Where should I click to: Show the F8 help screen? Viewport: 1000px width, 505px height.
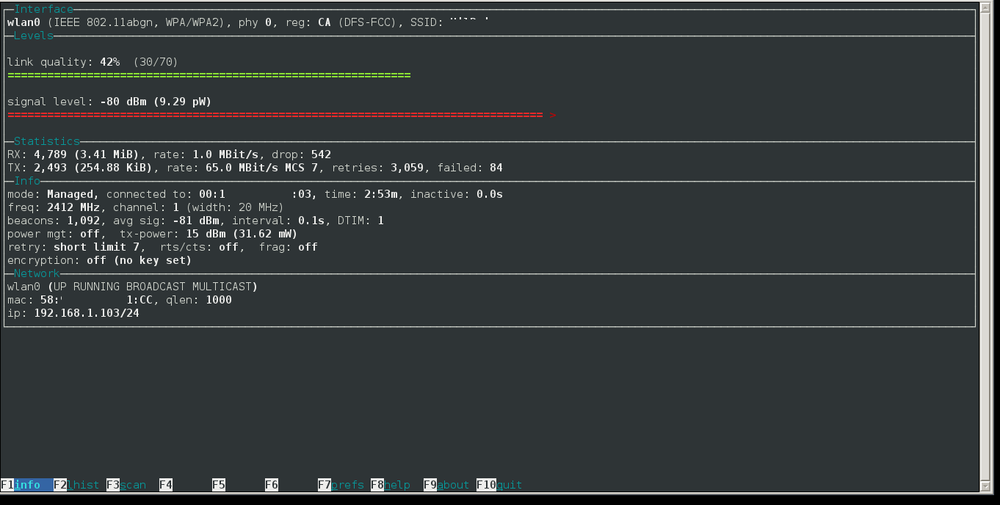click(391, 485)
